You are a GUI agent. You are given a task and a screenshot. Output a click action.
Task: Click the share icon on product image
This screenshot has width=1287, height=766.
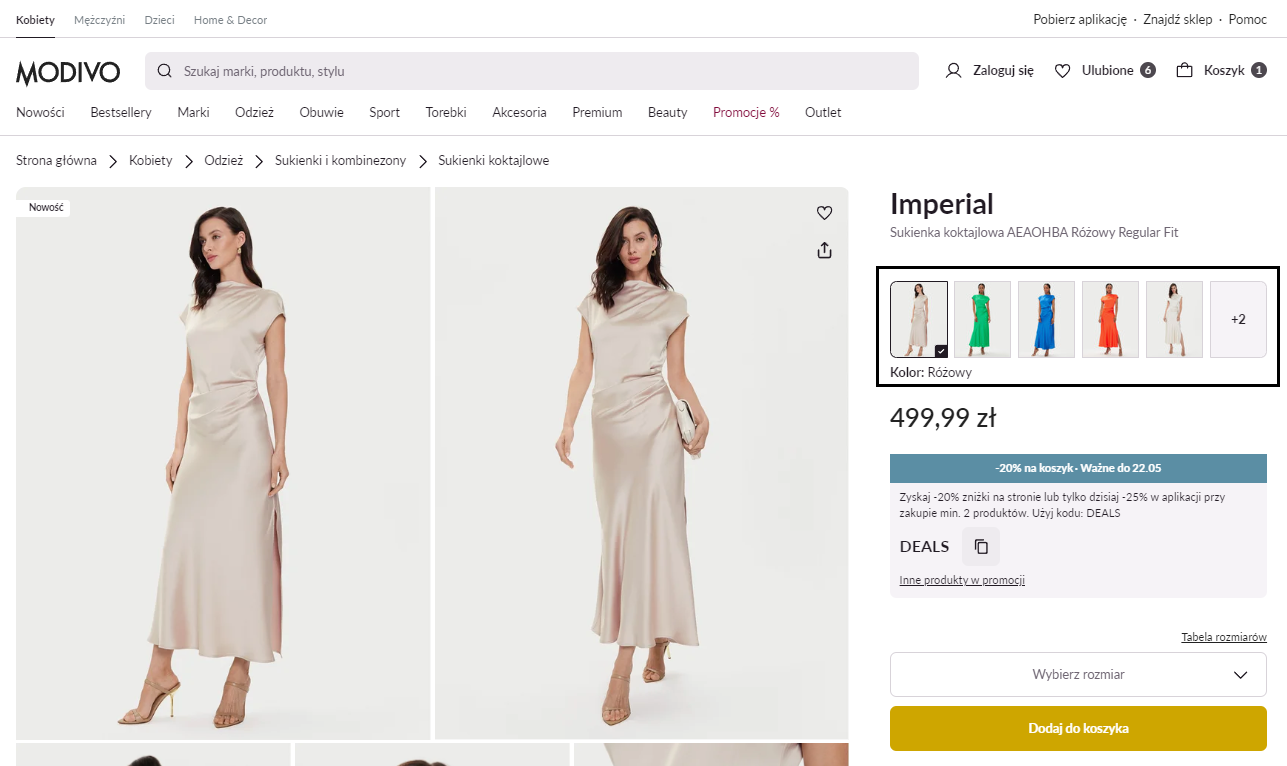pos(824,250)
